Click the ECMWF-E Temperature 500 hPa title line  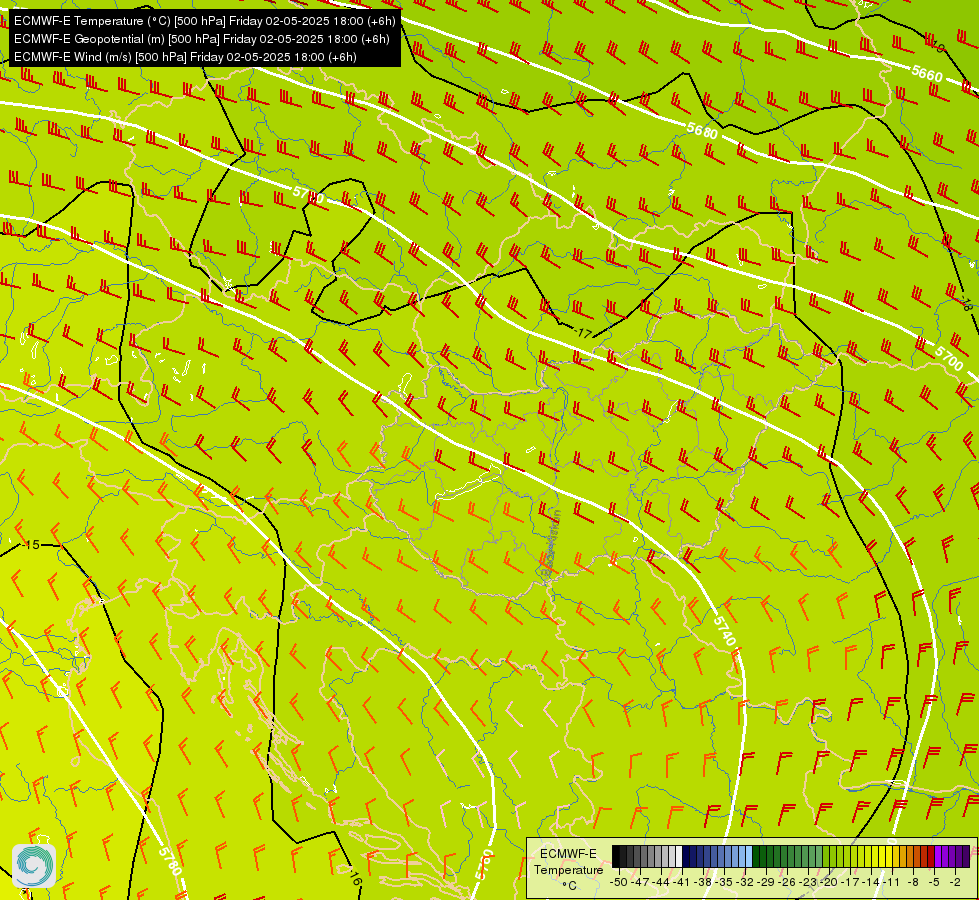[205, 21]
